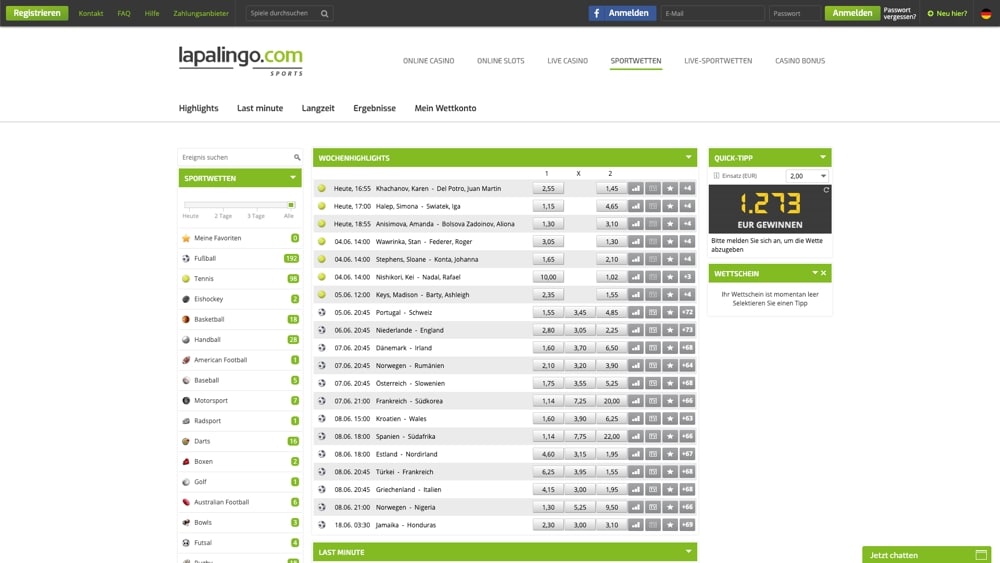Click the green Anmelden login button
The image size is (1000, 563).
click(x=852, y=13)
